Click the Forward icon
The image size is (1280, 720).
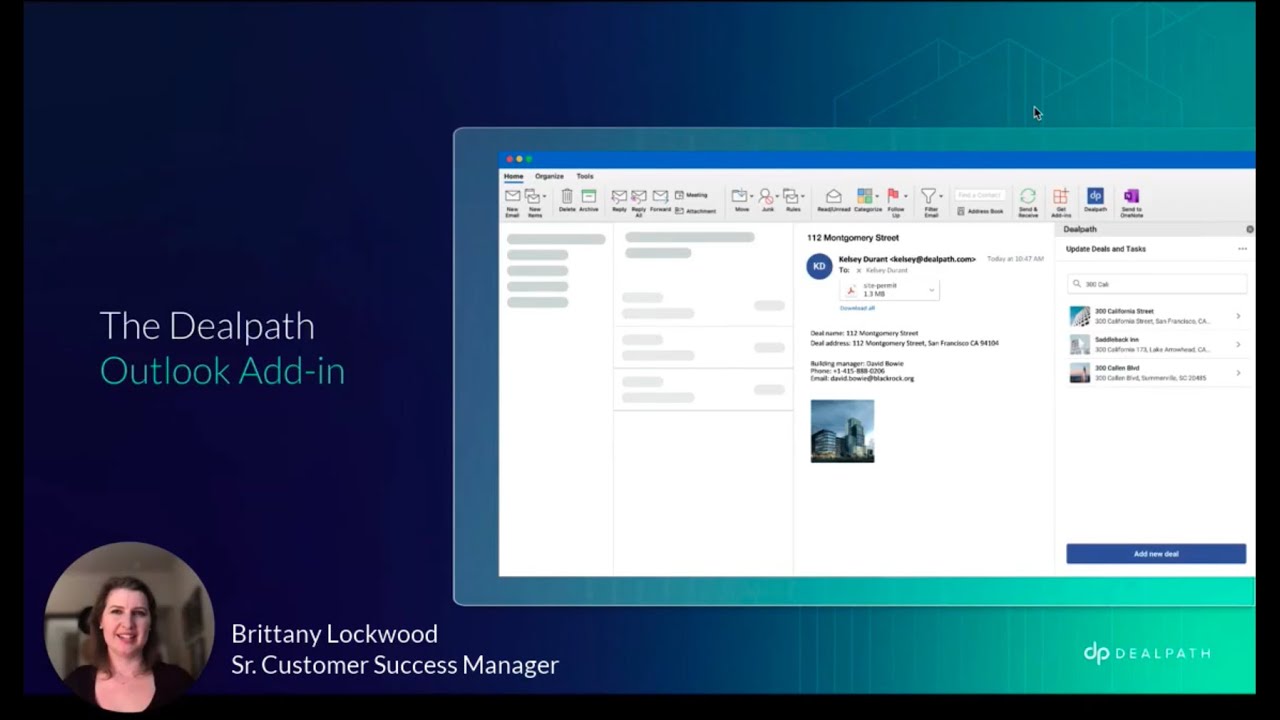(660, 196)
